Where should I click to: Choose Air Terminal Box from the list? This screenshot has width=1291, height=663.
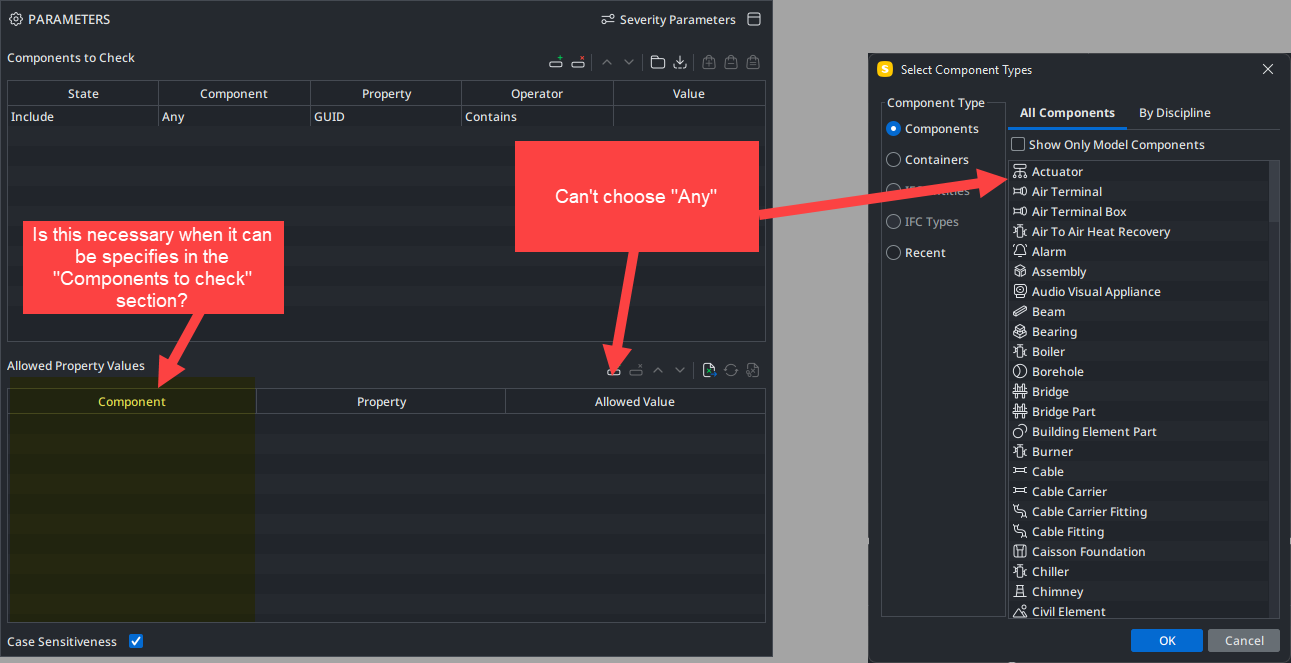1139,212
